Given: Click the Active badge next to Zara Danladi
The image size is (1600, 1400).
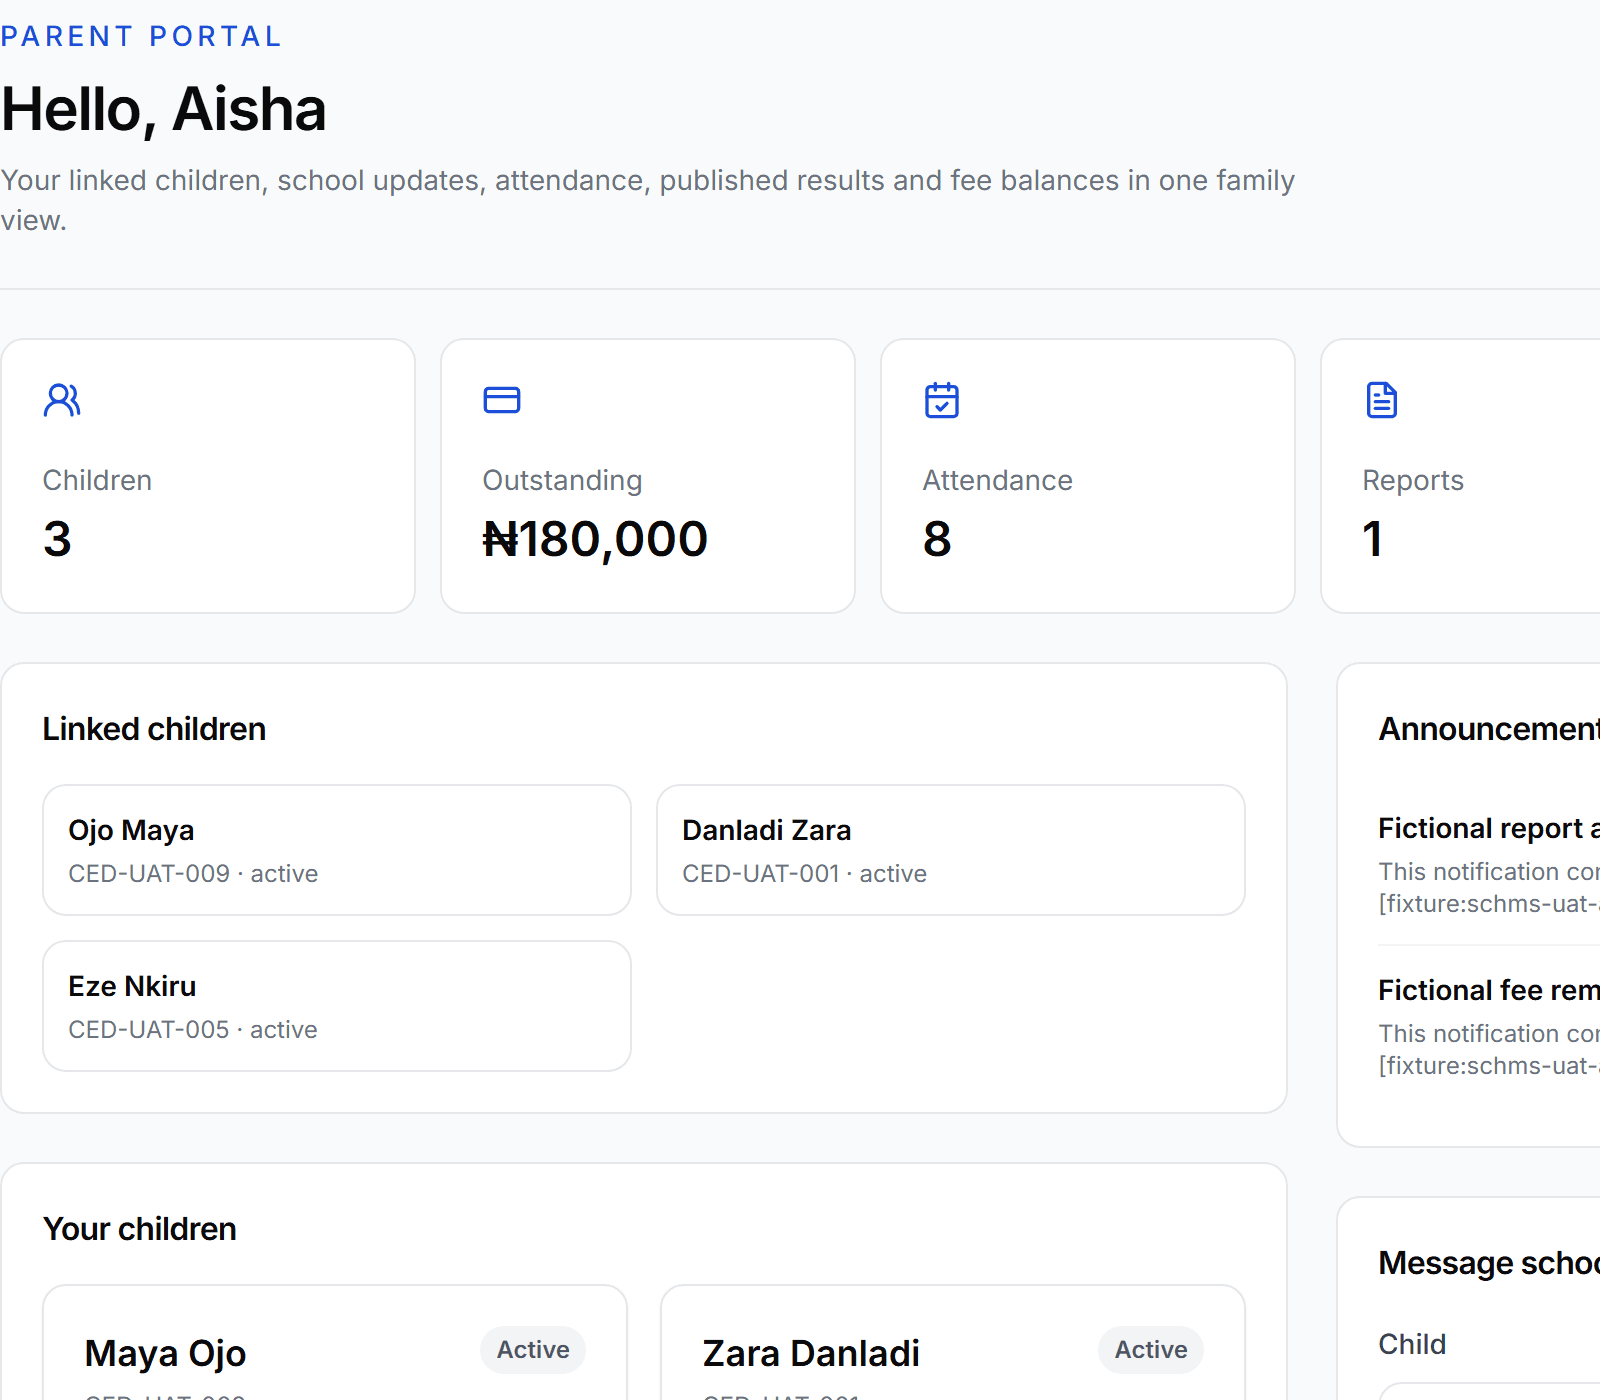Looking at the screenshot, I should [x=1151, y=1350].
